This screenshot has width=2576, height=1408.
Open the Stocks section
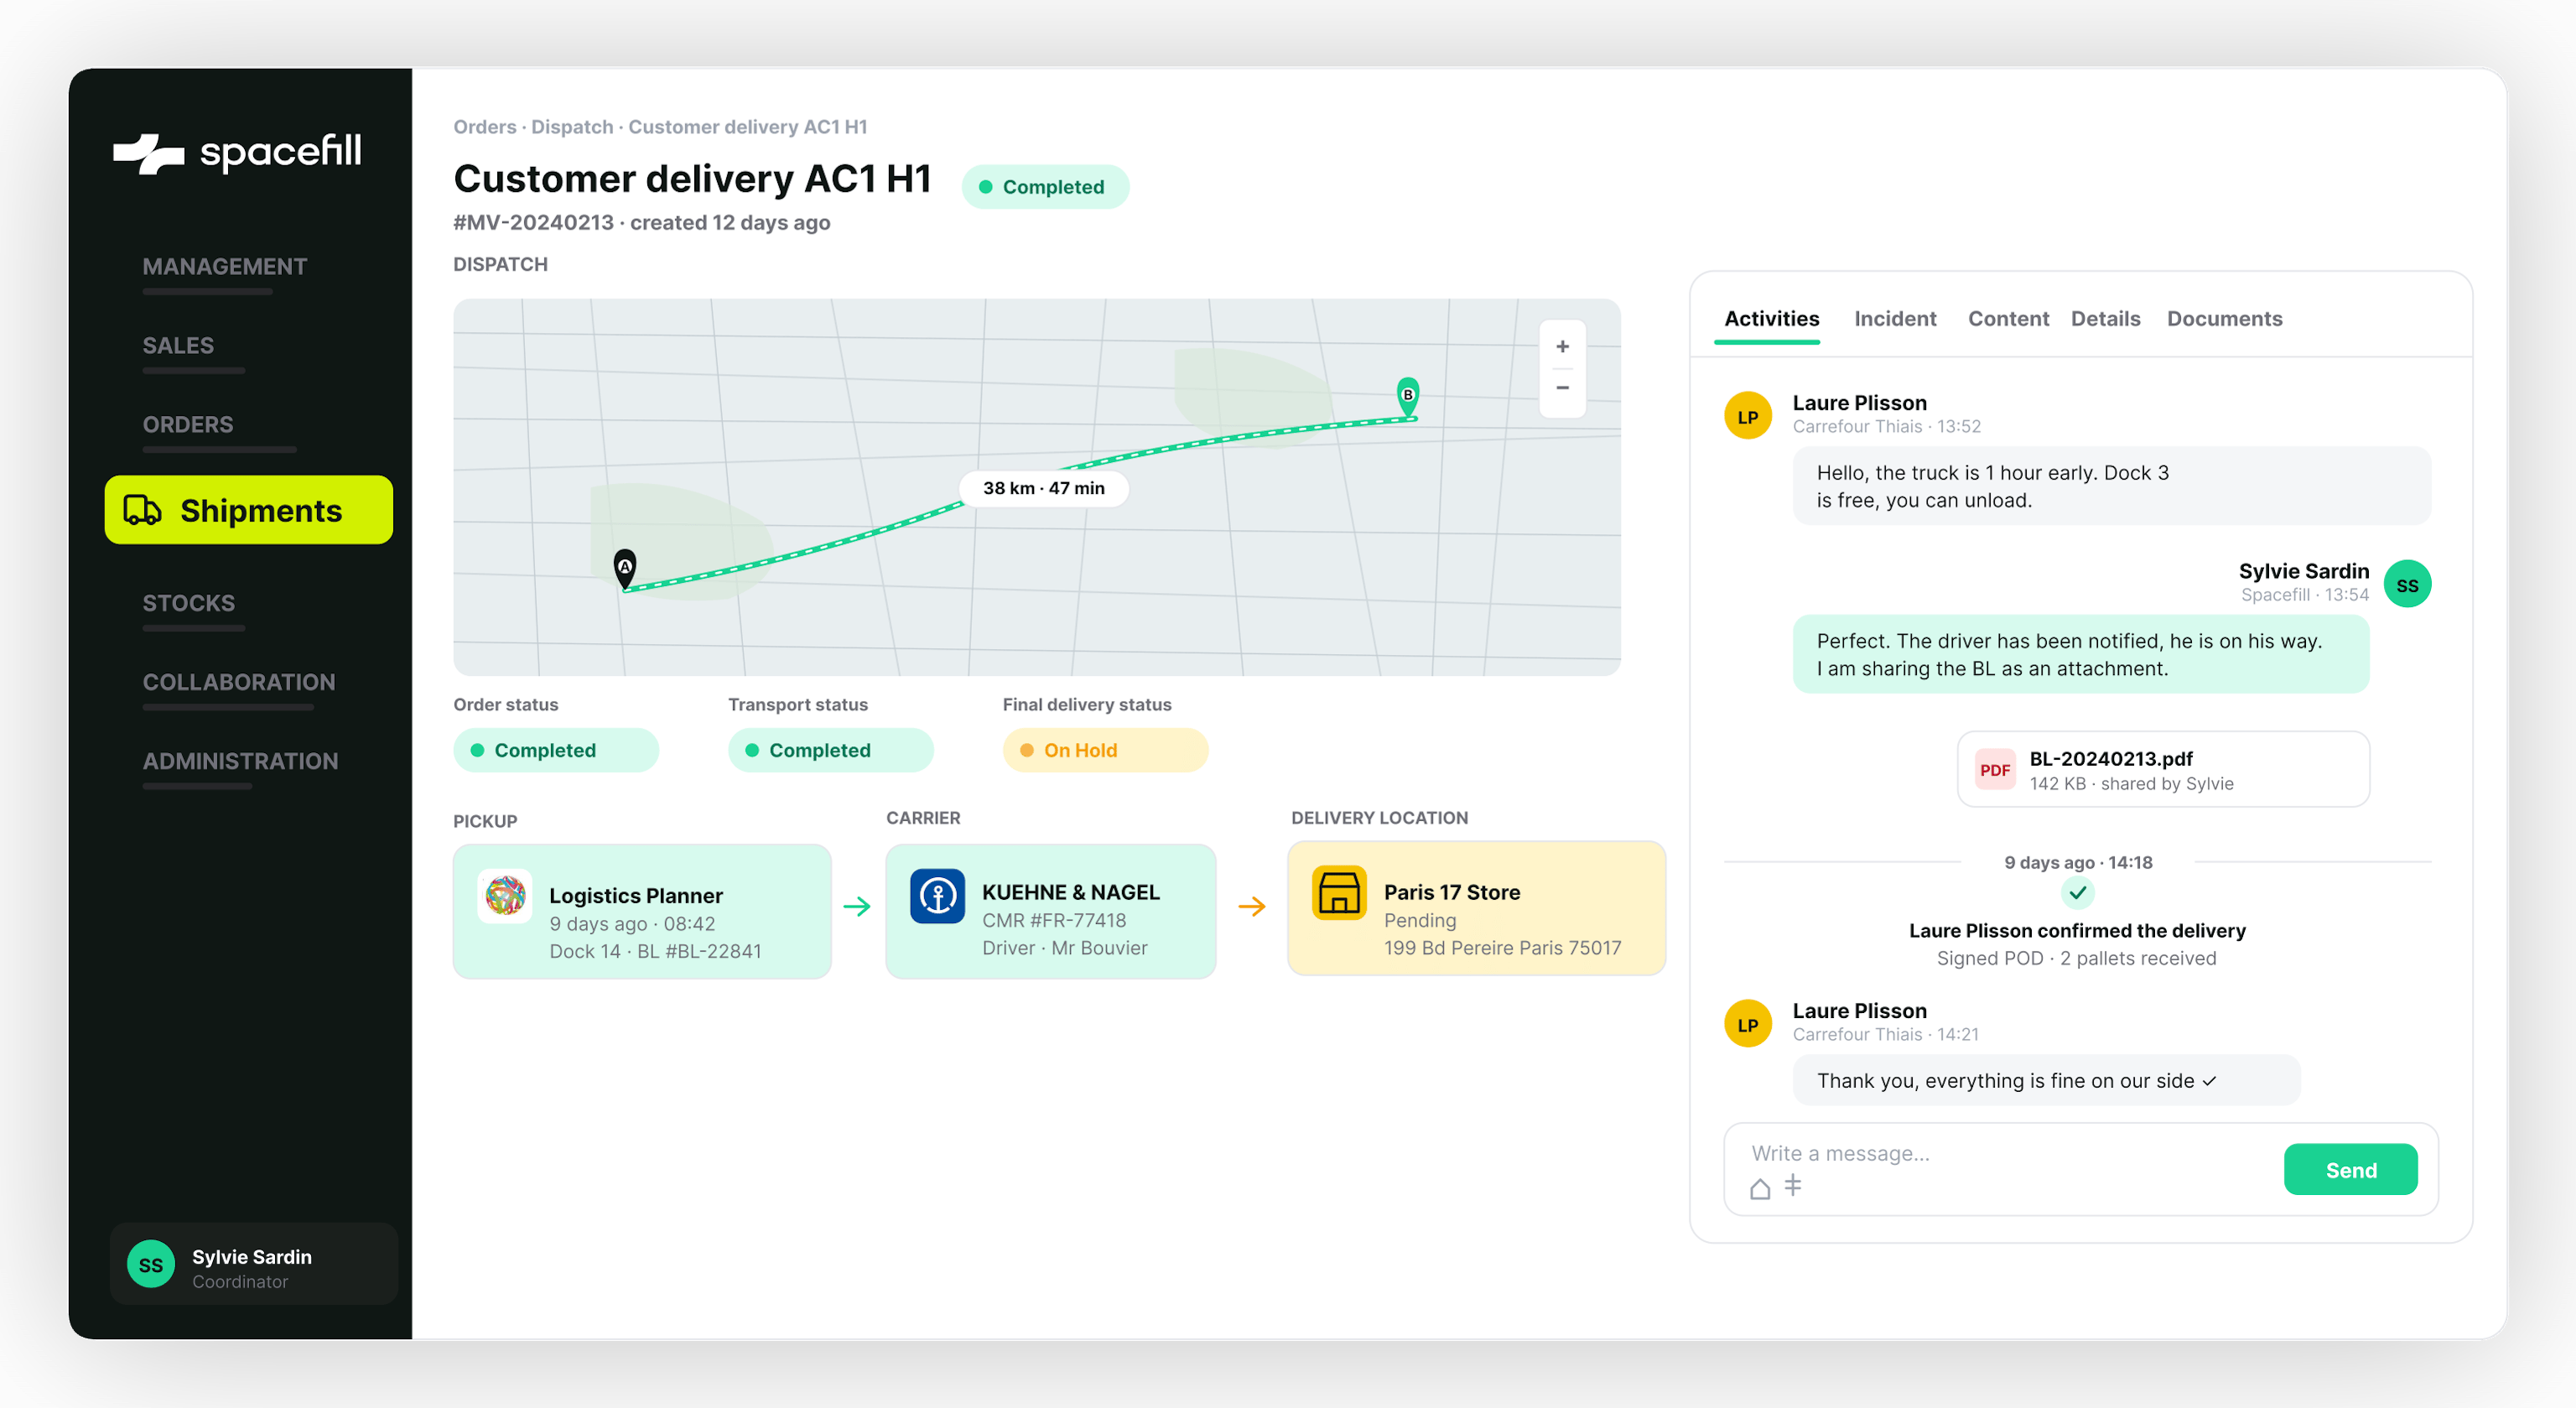188,603
